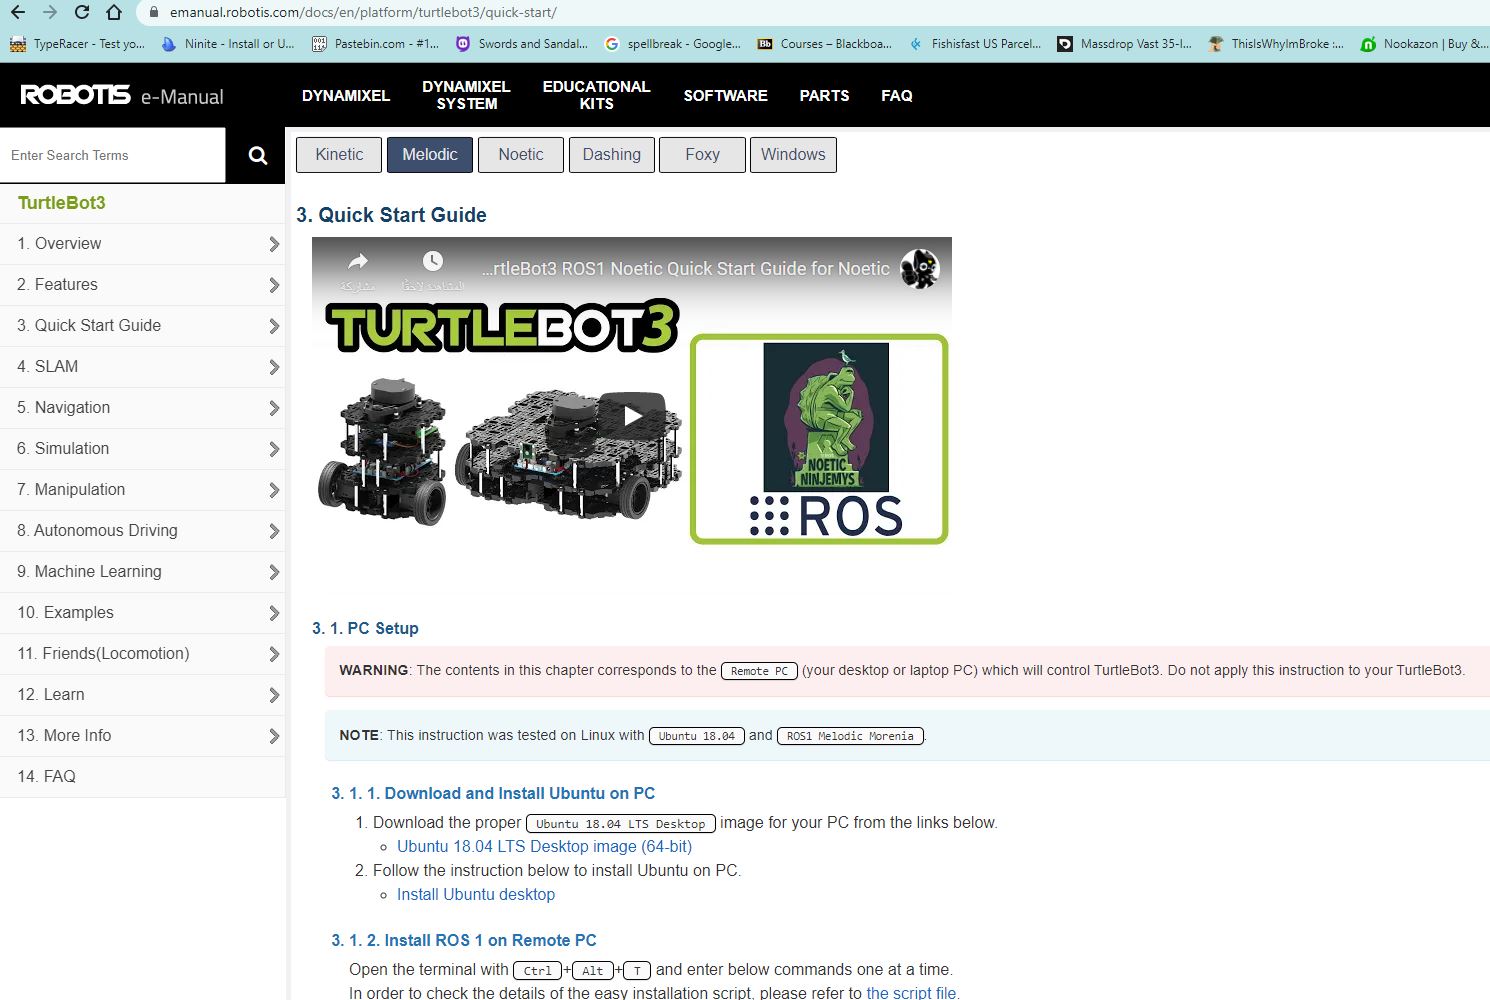This screenshot has height=1000, width=1490.
Task: Click the Watch Later clock on the video
Action: tap(432, 260)
